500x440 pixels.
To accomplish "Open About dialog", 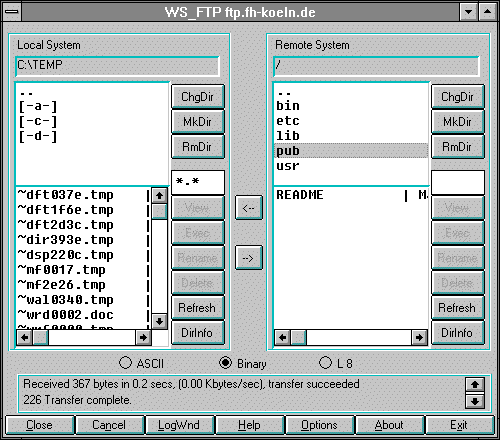I will [x=389, y=425].
